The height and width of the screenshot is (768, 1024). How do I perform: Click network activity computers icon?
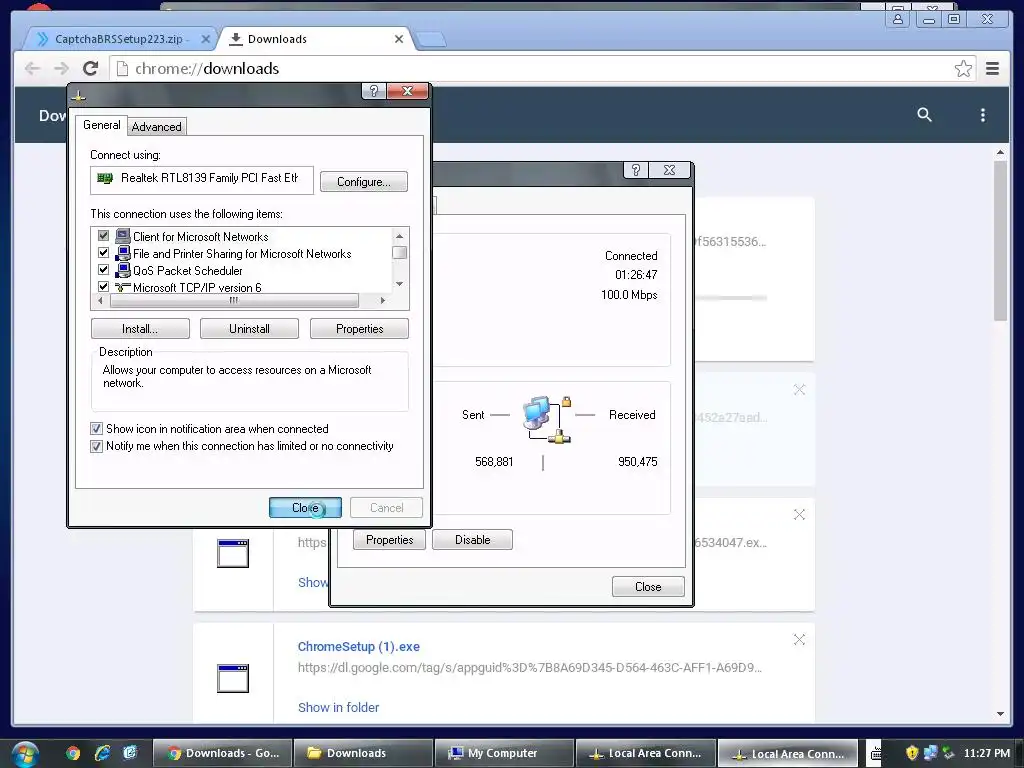547,419
